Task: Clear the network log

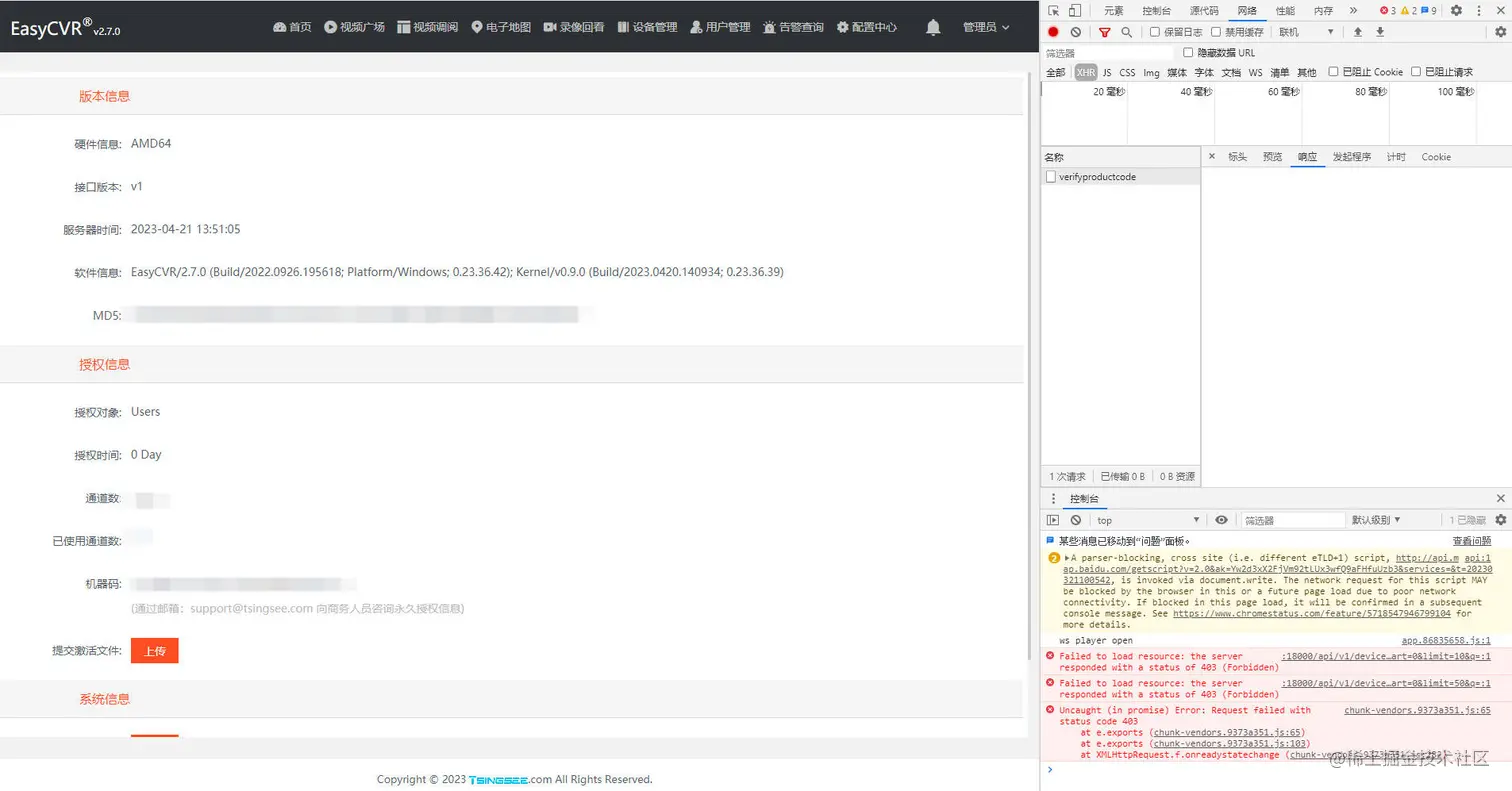Action: (1076, 32)
